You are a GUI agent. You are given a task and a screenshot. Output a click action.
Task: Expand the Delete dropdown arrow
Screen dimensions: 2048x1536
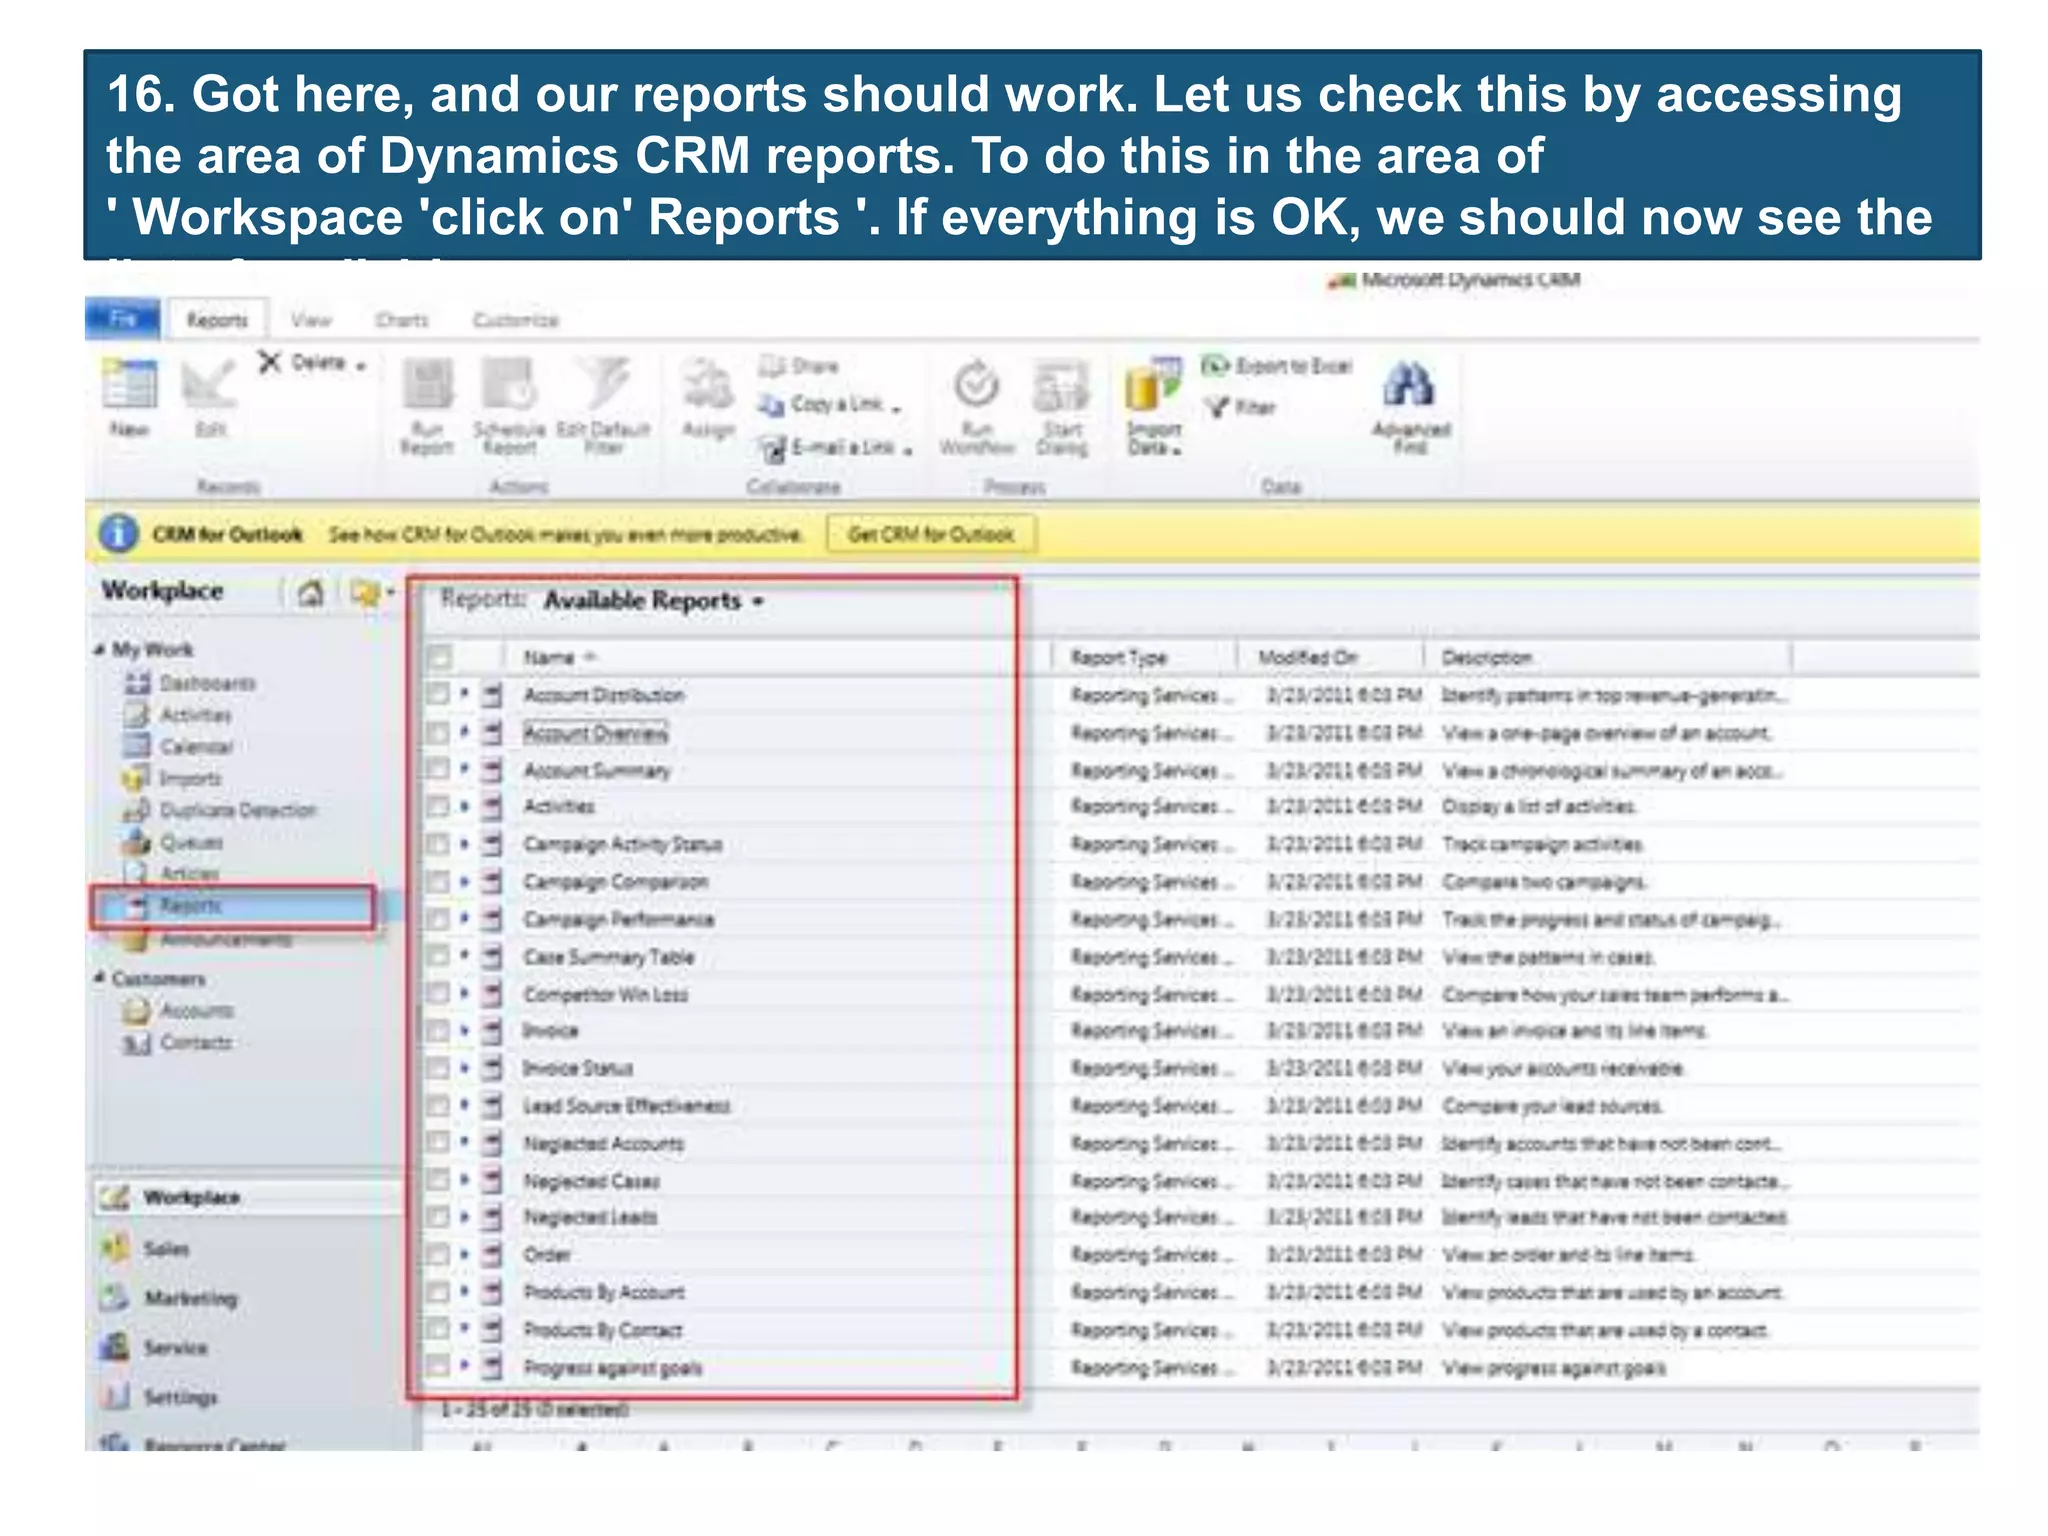[x=361, y=365]
